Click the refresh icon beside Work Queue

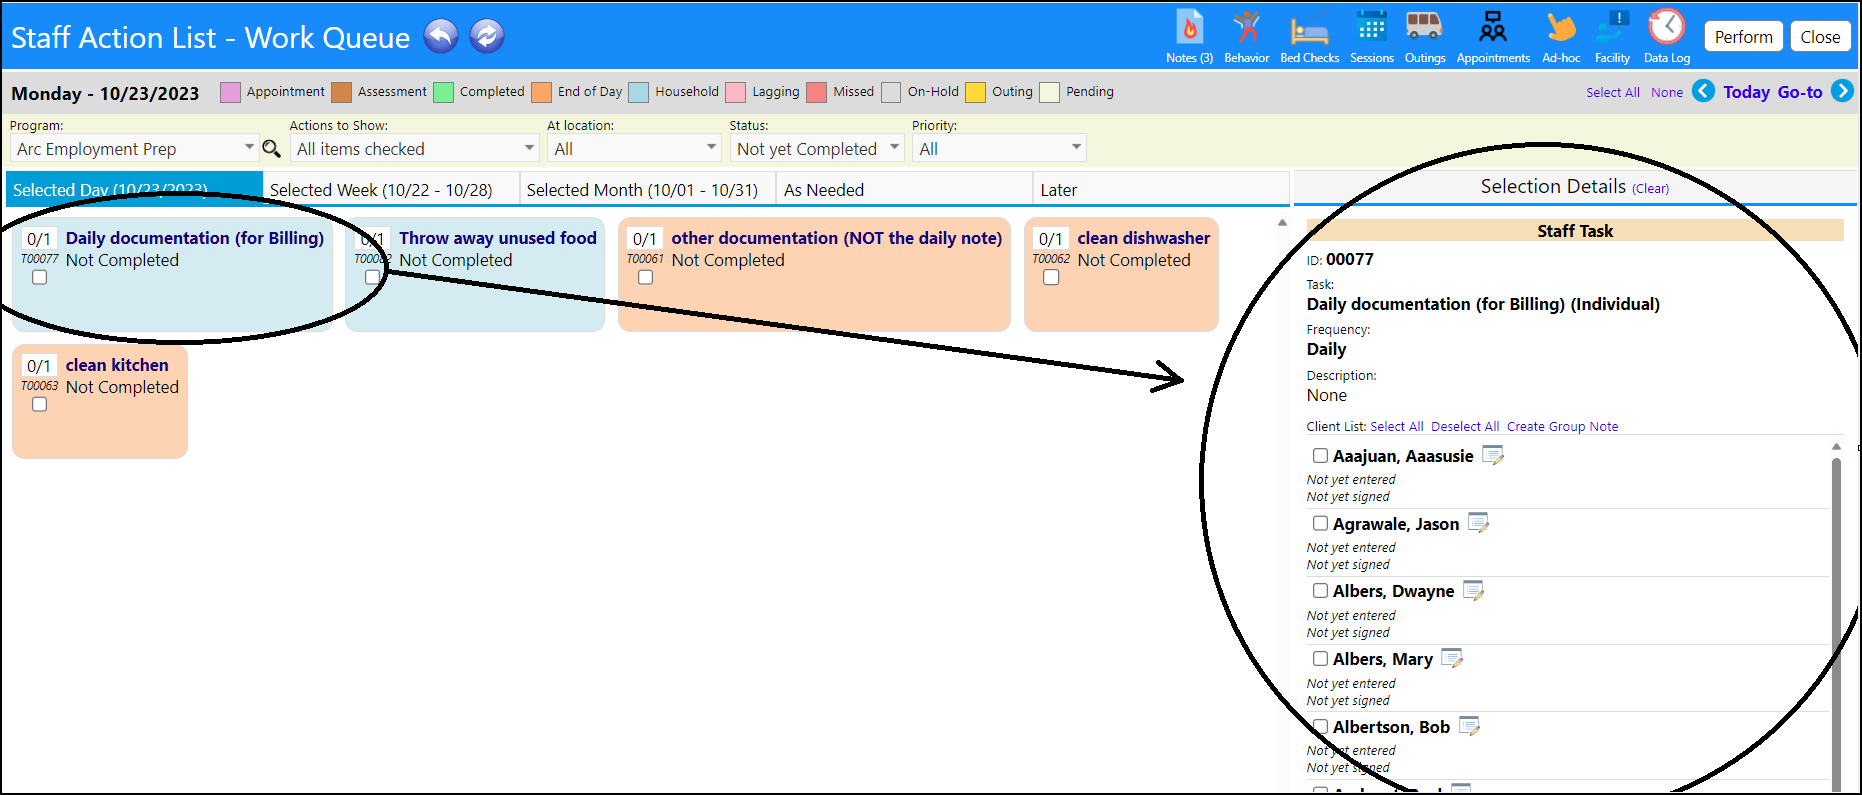click(487, 36)
